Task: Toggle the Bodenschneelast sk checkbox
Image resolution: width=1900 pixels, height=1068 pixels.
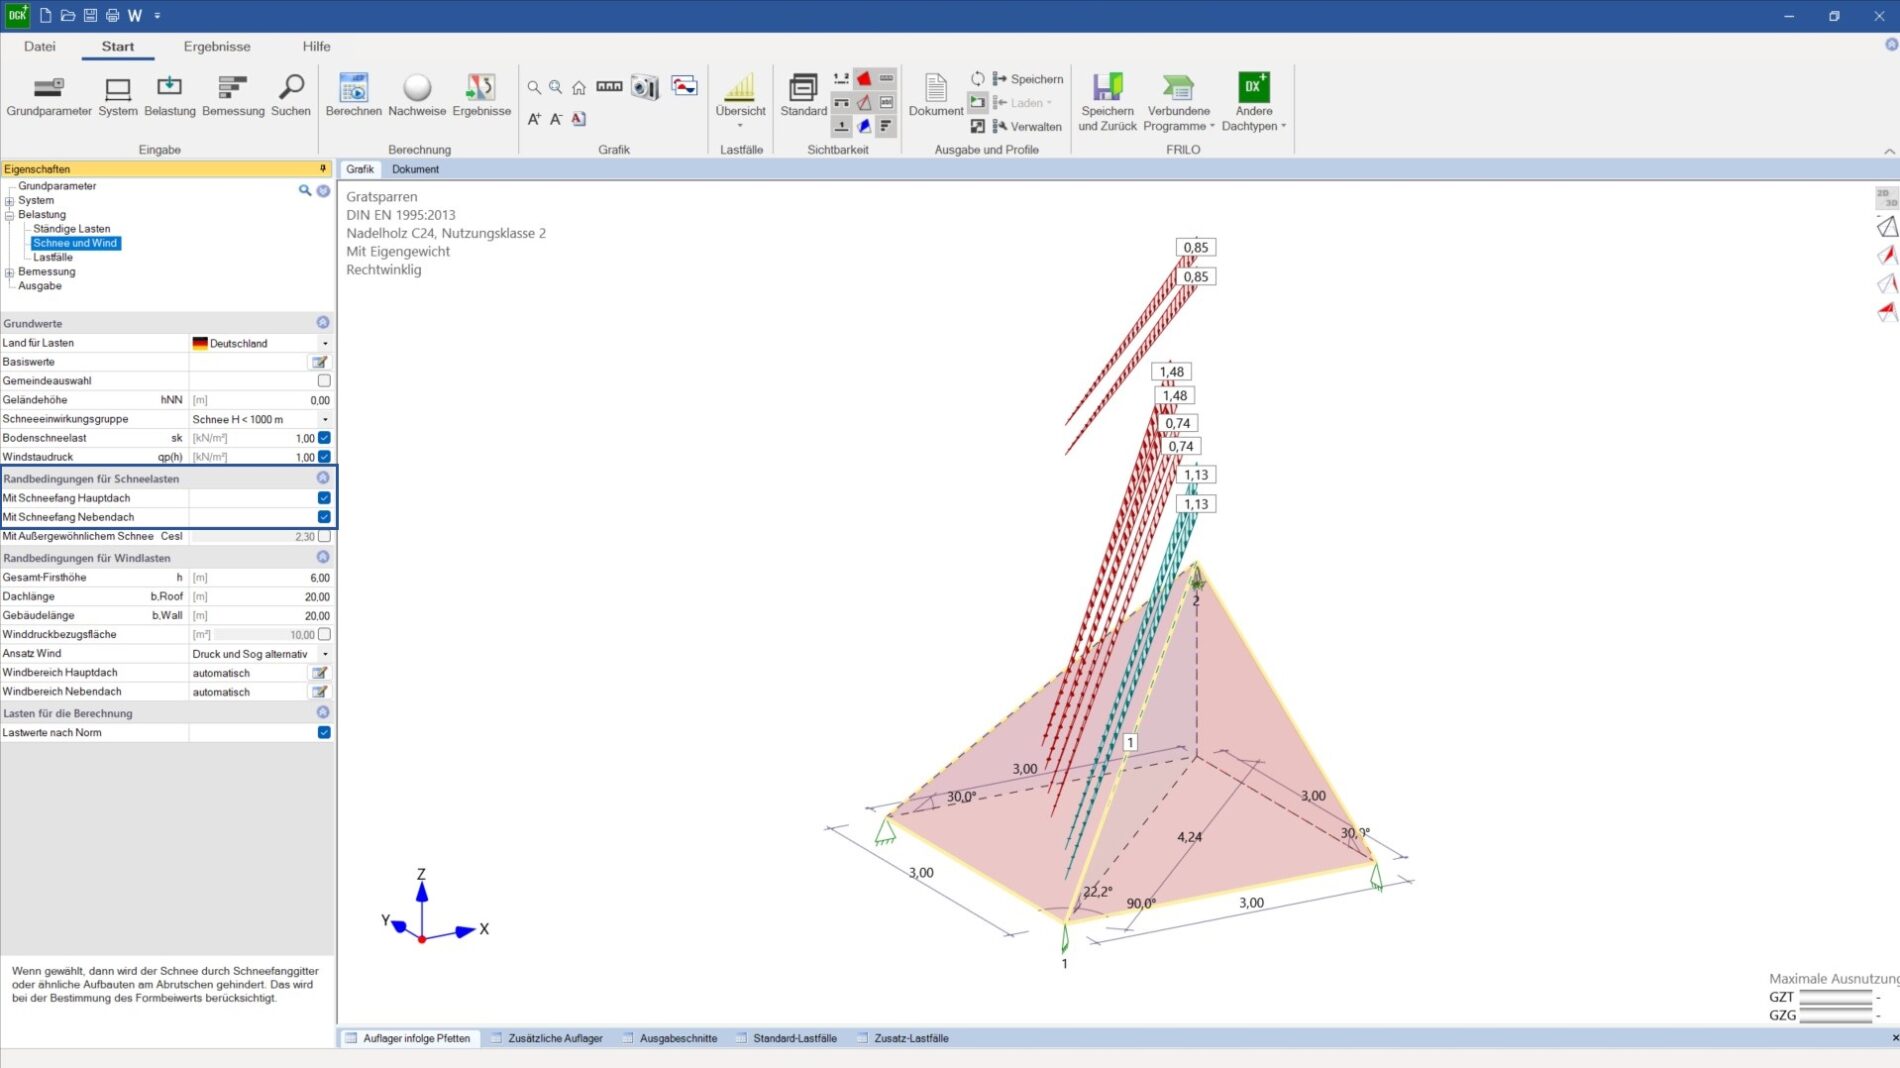Action: (x=324, y=438)
